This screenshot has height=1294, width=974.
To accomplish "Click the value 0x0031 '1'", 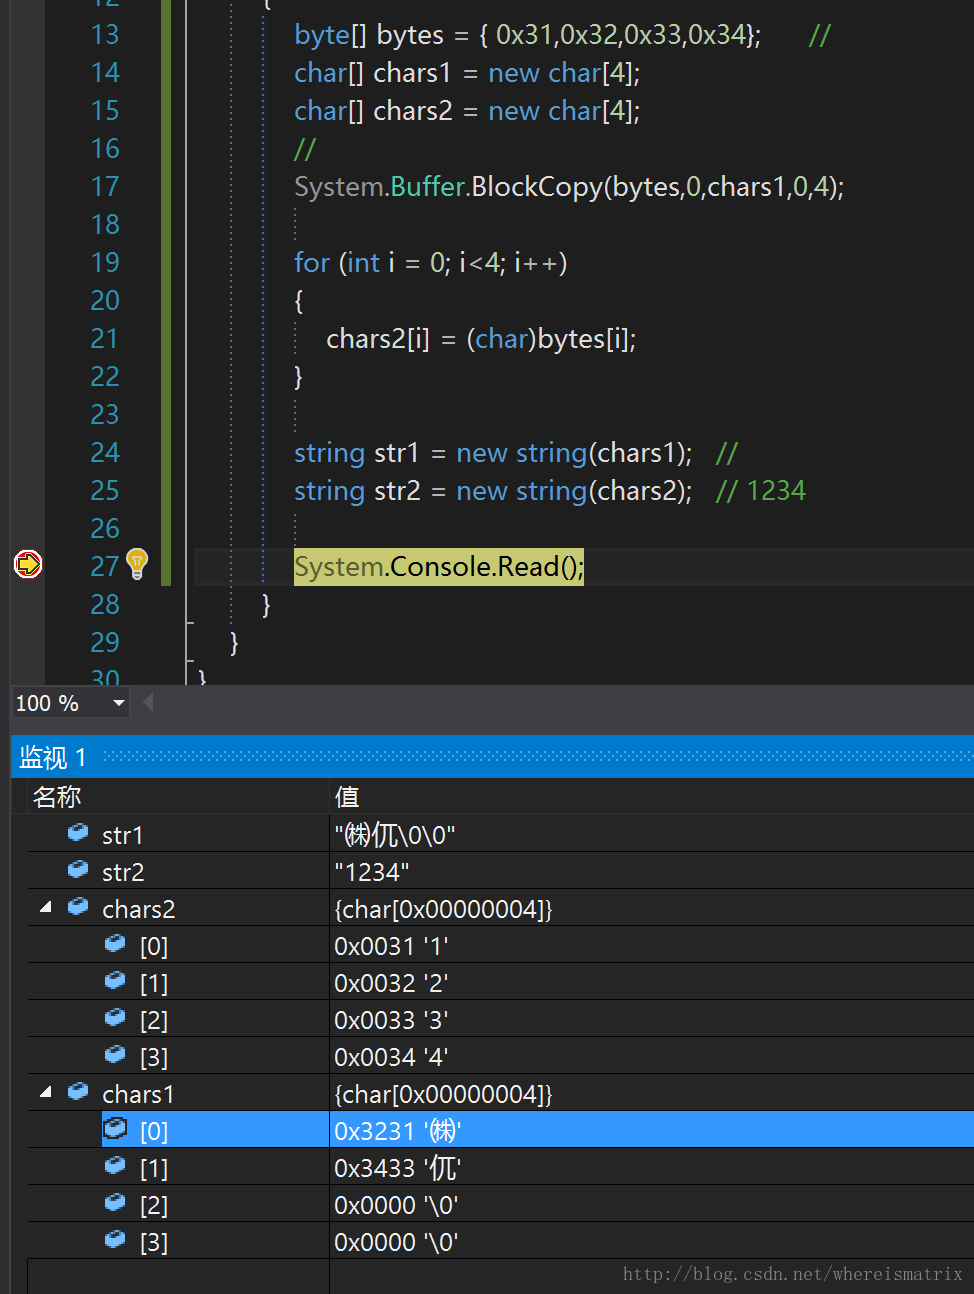I will click(x=391, y=946).
